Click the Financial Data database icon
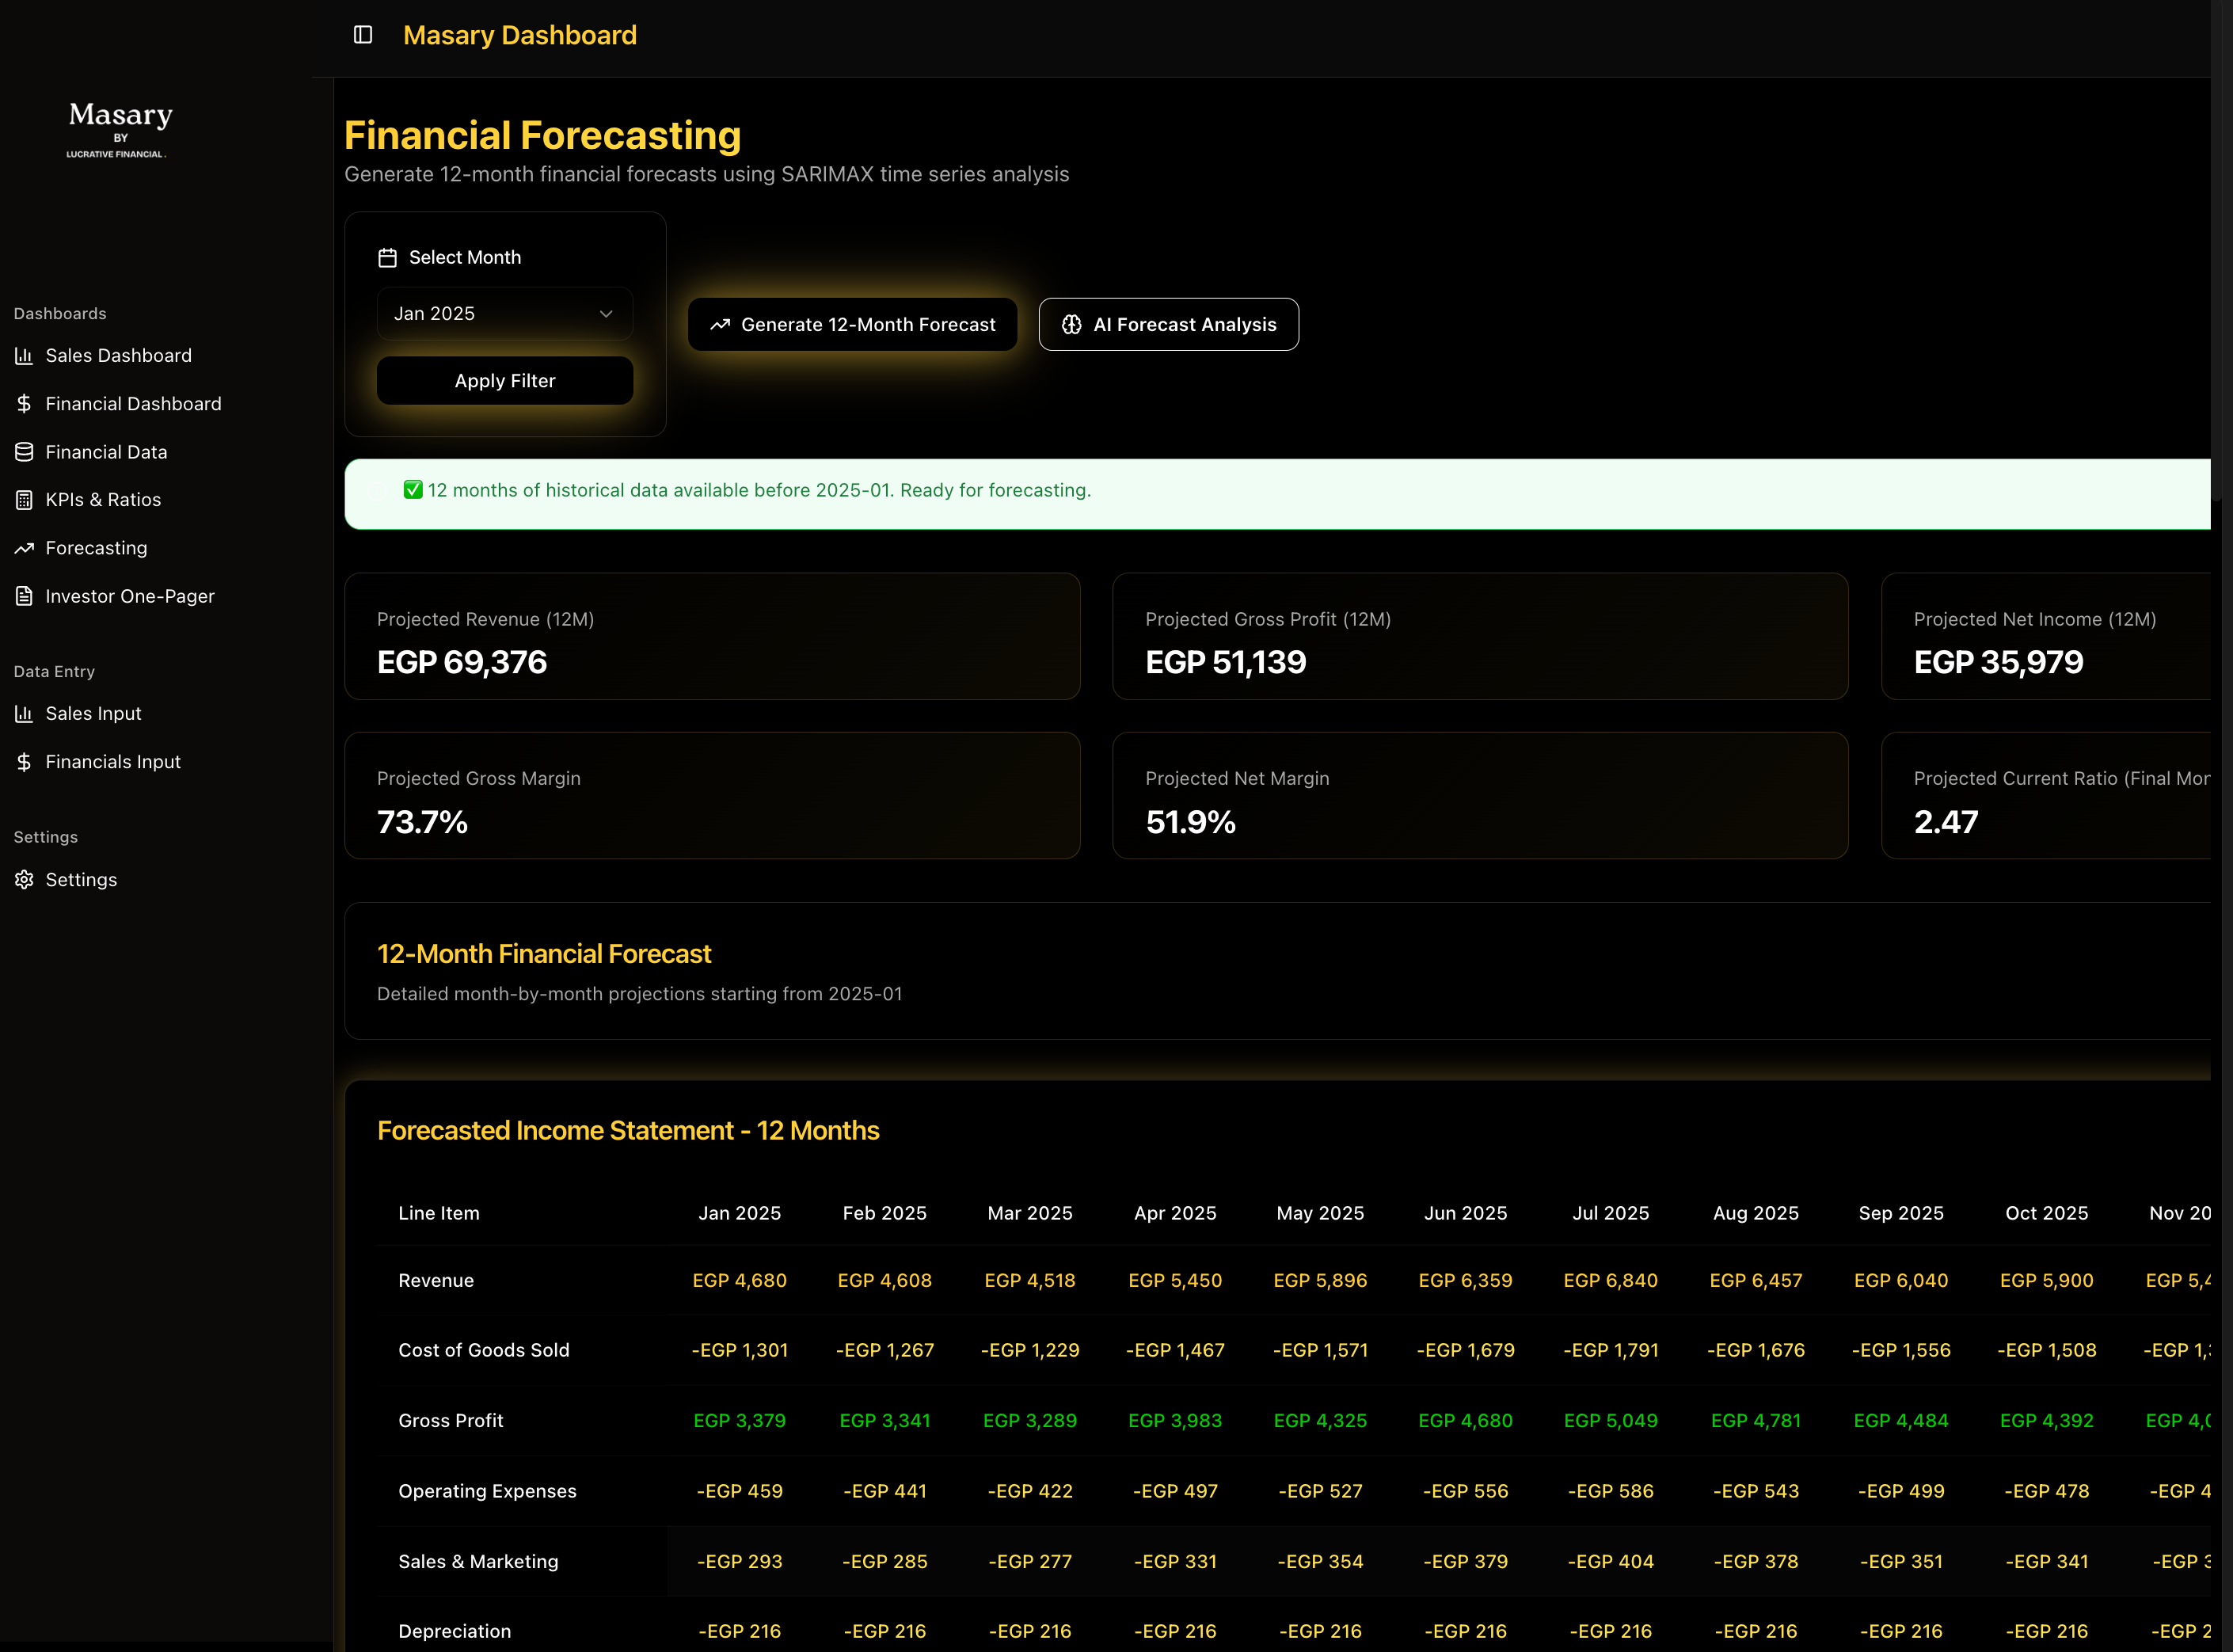 24,452
